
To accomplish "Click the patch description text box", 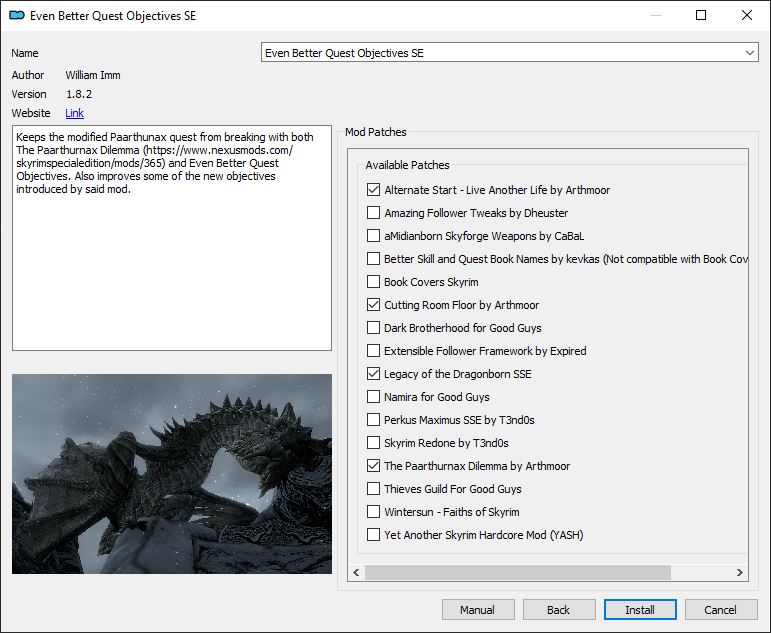I will pos(172,238).
